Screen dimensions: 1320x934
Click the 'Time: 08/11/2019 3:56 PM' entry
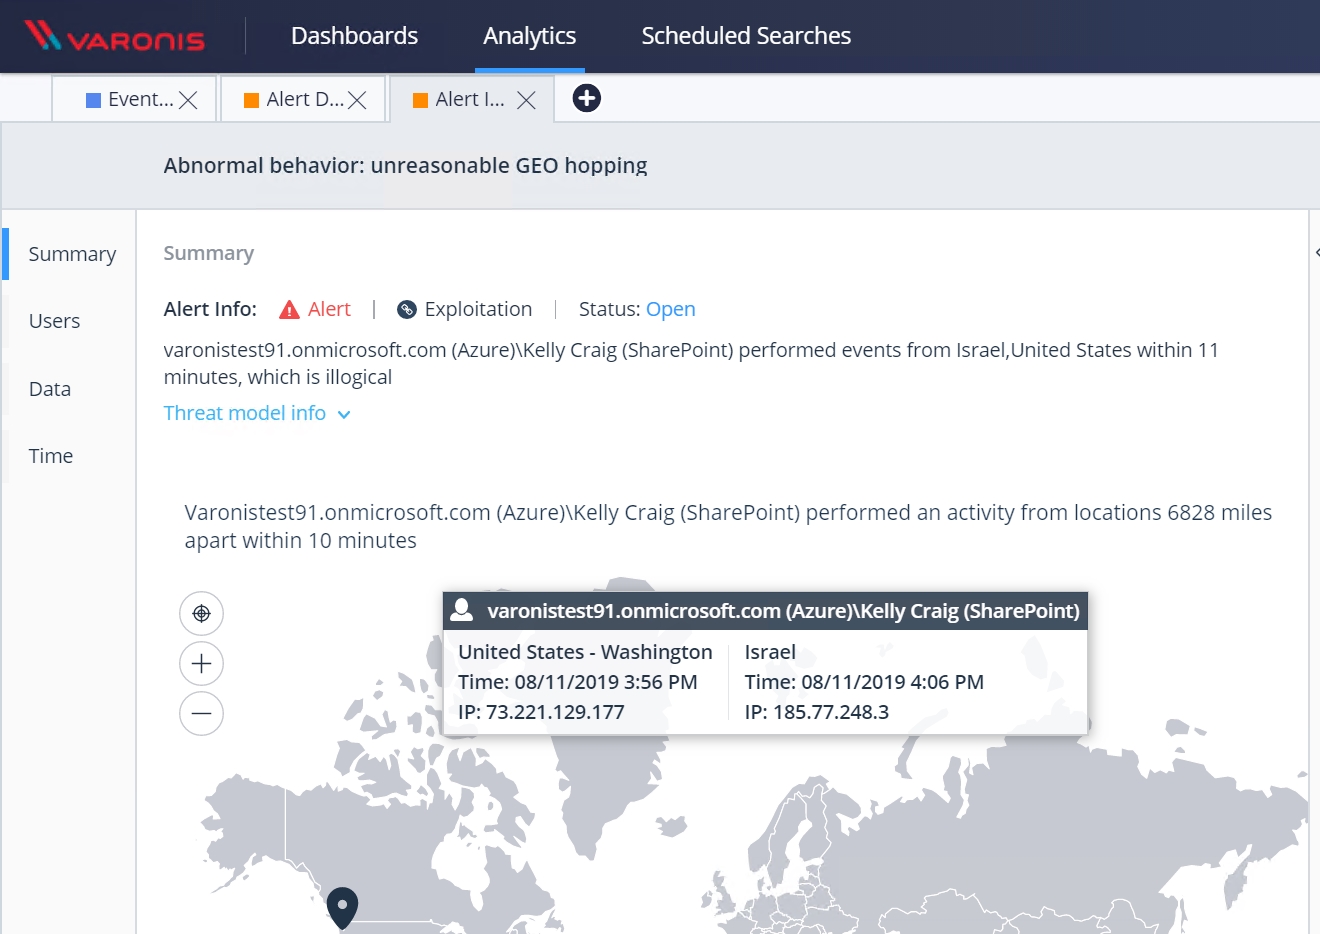(x=578, y=682)
